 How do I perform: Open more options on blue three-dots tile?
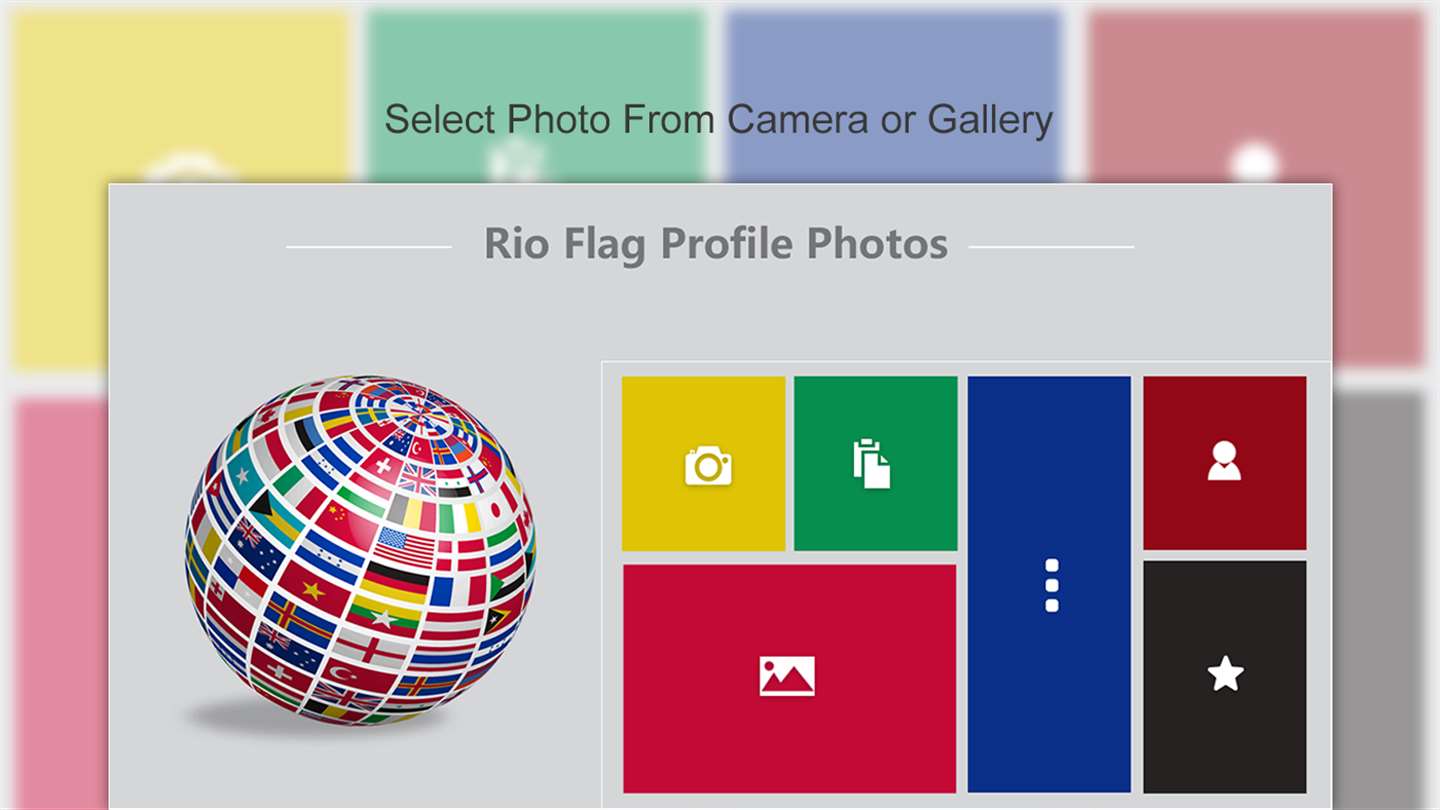(x=1049, y=584)
